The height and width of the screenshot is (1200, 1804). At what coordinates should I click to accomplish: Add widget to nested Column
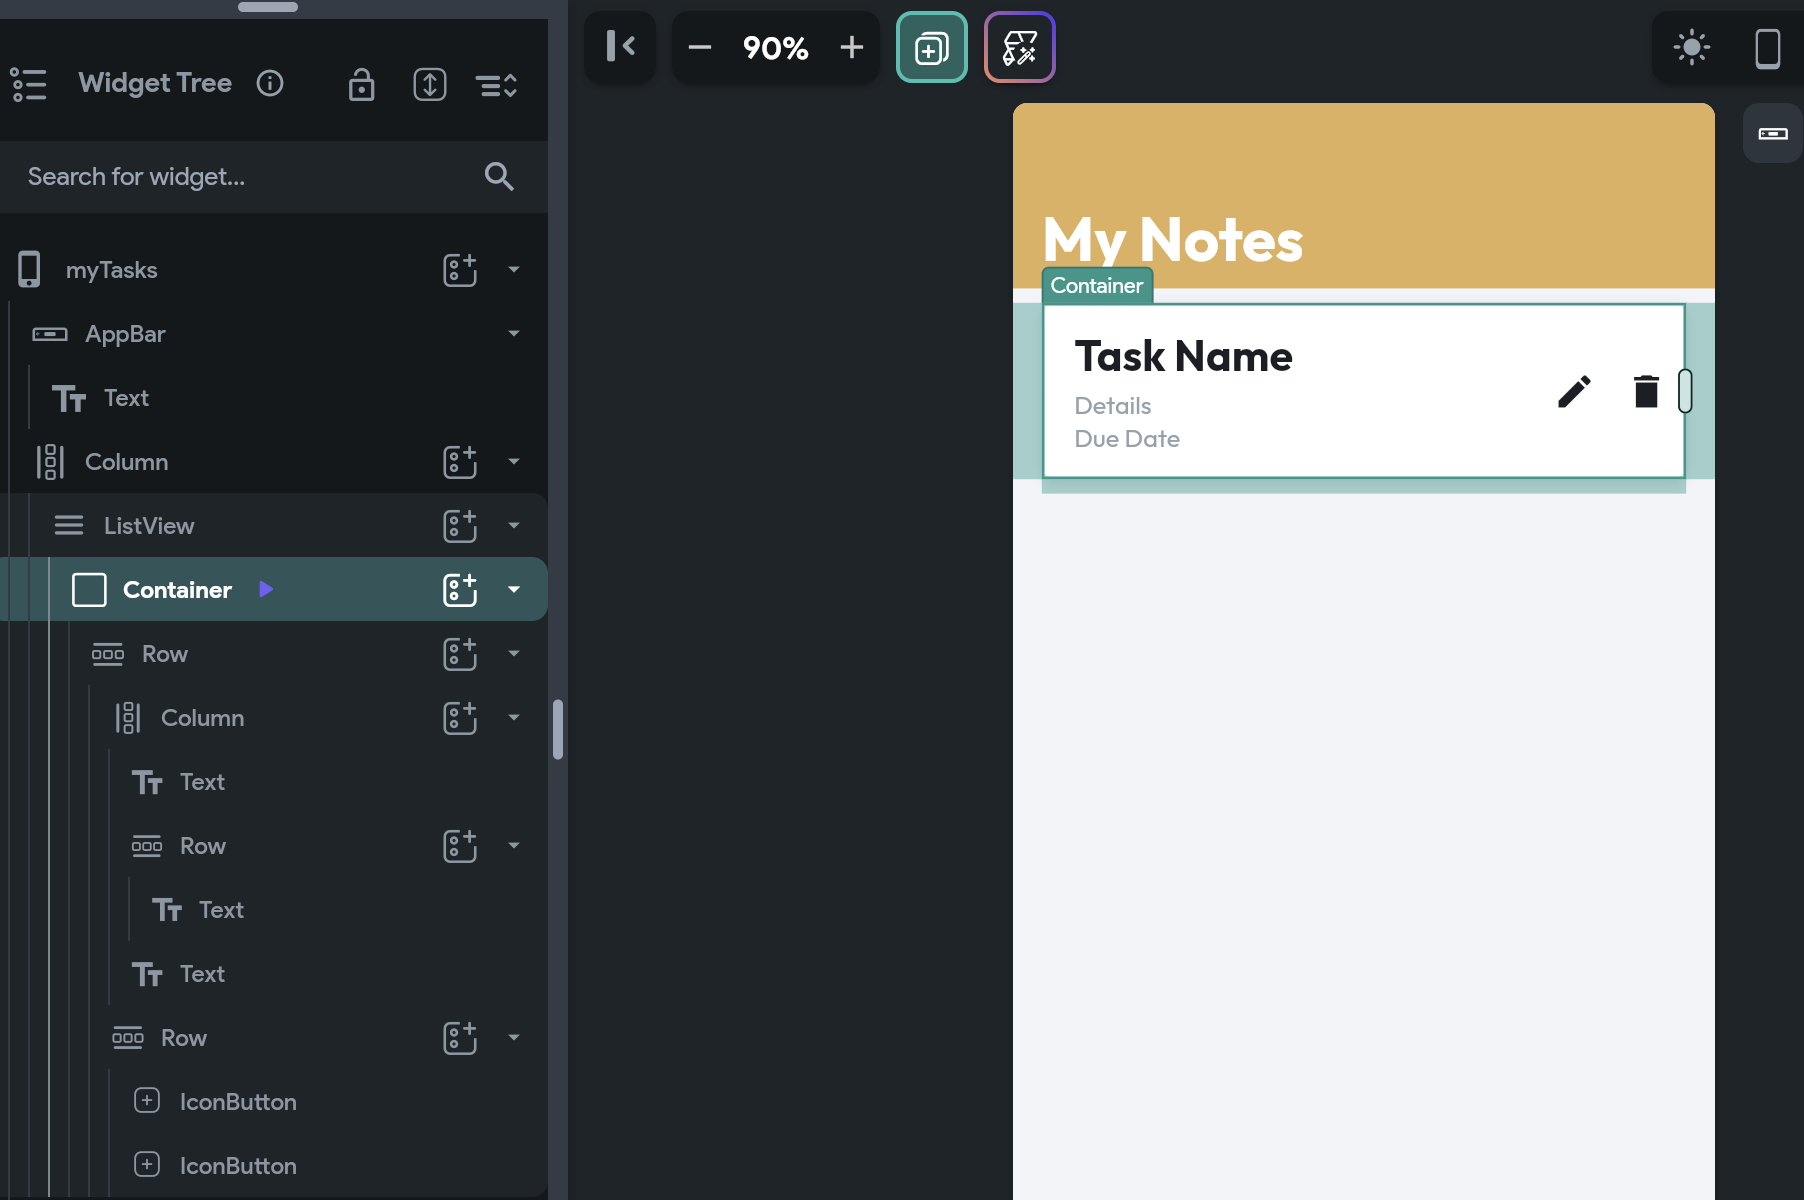pyautogui.click(x=460, y=717)
